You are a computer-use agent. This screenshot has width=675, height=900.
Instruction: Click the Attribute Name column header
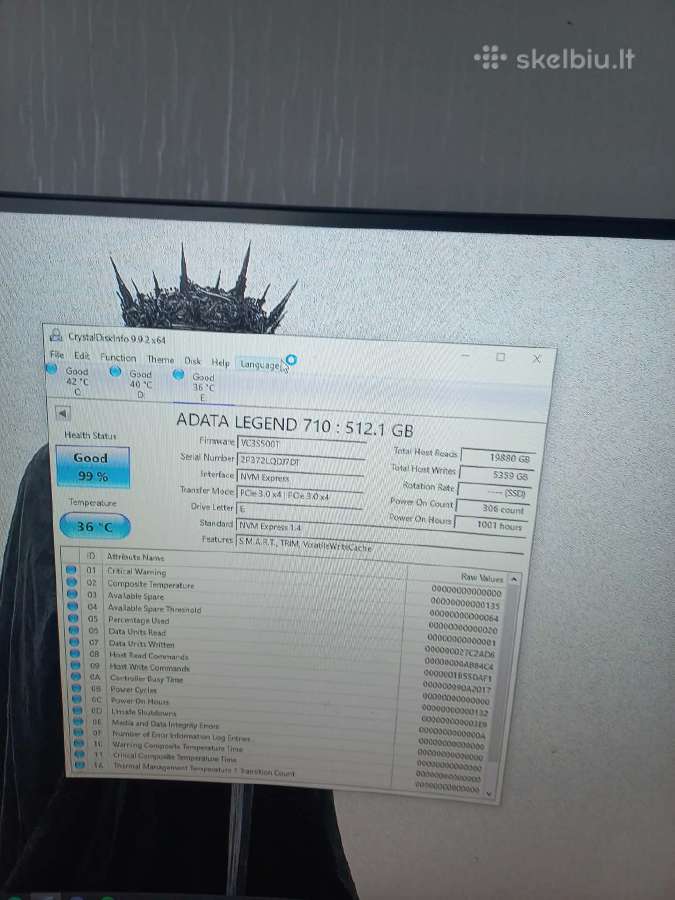coord(135,557)
